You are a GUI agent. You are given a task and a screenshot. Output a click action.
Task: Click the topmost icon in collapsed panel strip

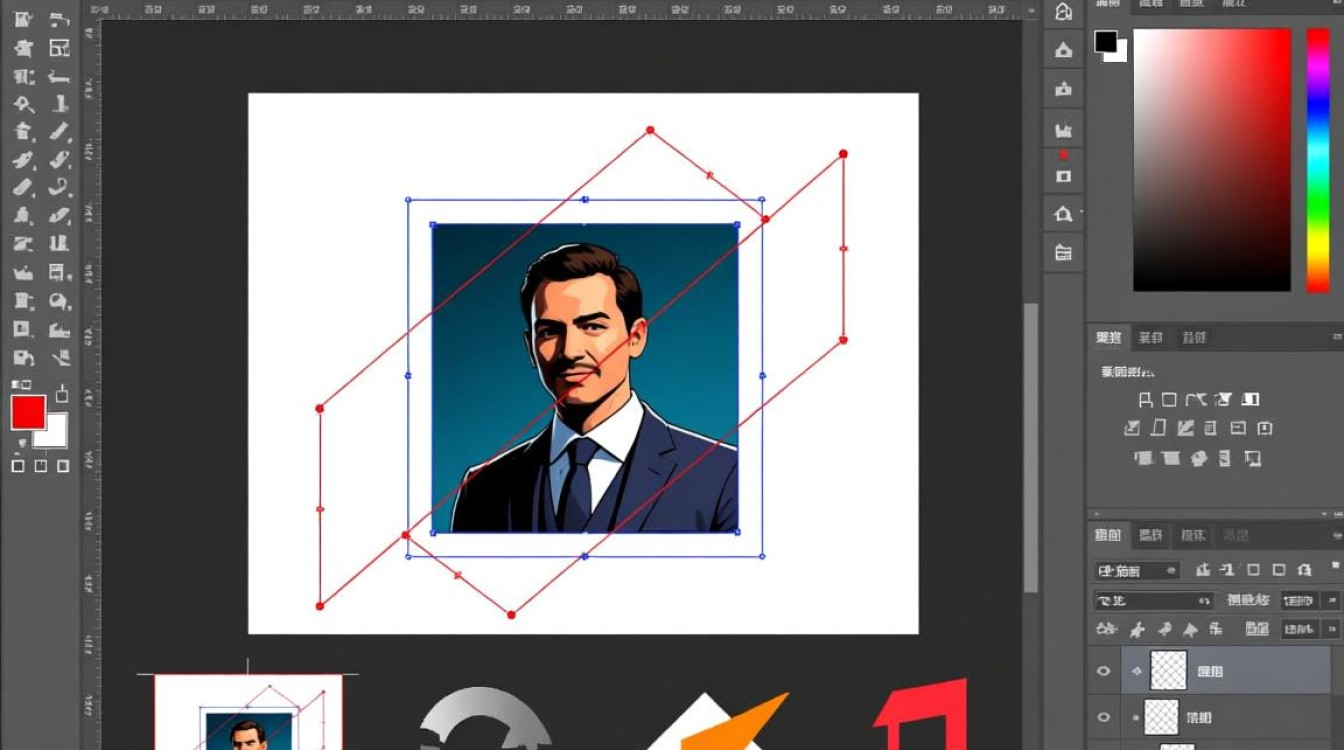coord(1063,13)
